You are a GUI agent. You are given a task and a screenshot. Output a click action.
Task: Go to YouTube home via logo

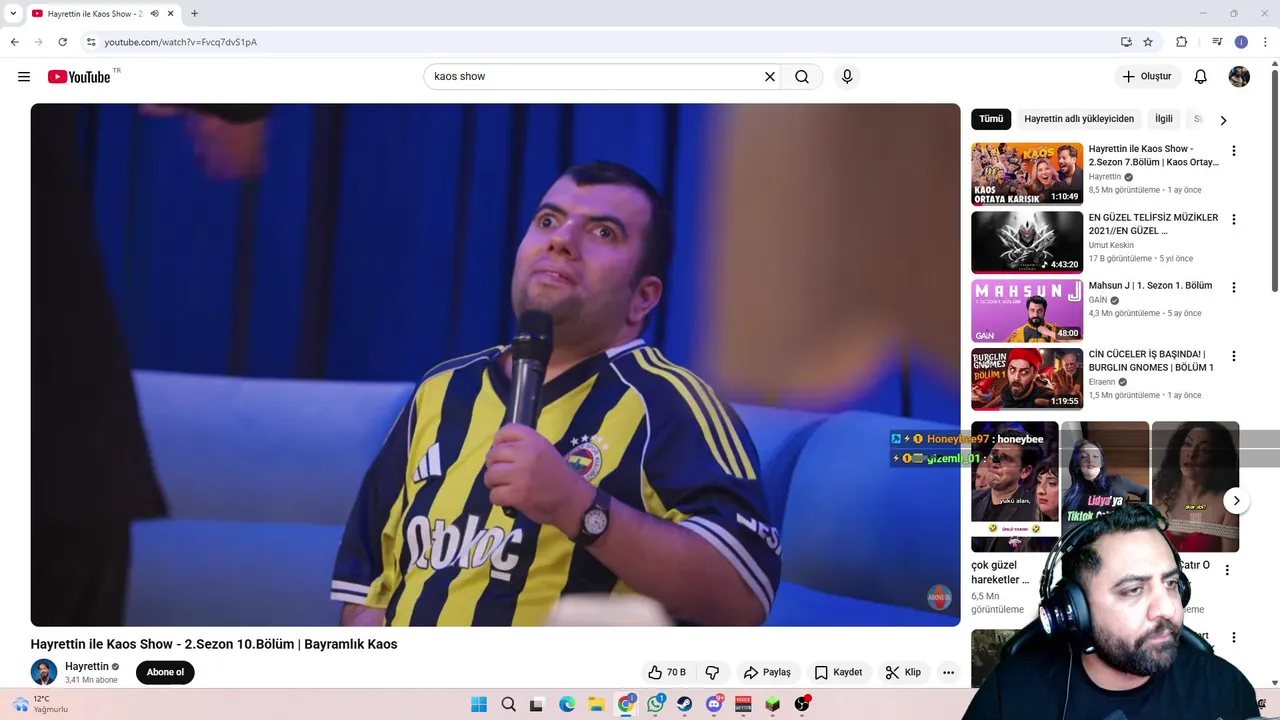point(79,77)
